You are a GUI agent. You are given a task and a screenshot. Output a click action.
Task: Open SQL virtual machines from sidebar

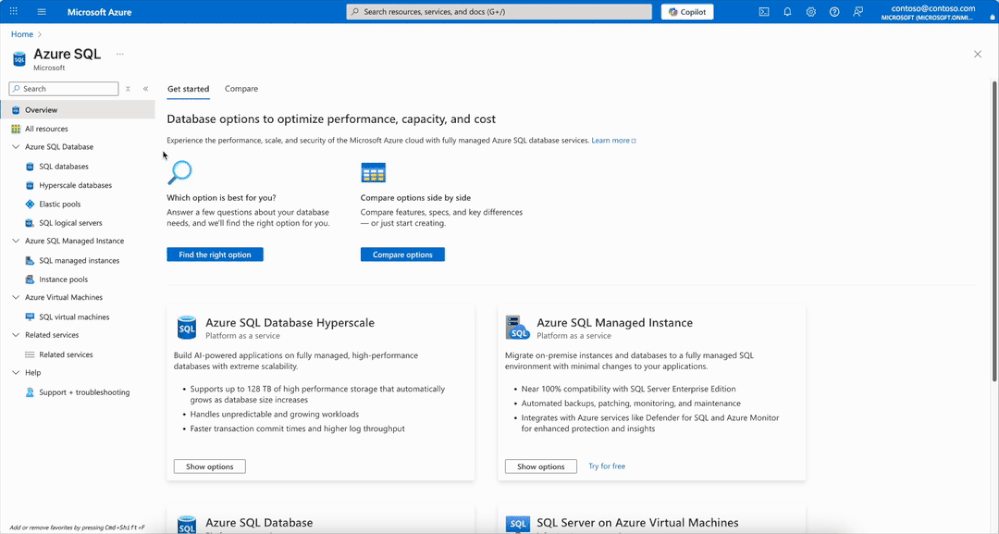[x=74, y=317]
